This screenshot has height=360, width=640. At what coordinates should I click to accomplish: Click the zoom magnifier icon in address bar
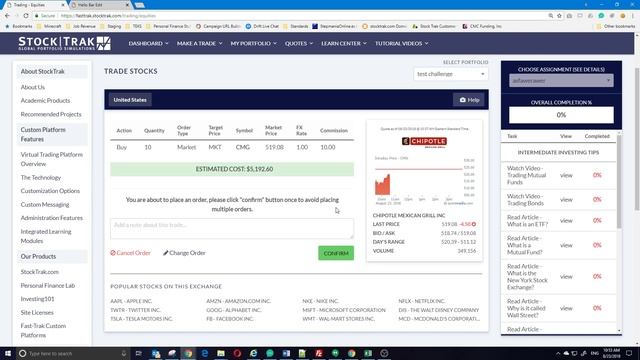(551, 16)
